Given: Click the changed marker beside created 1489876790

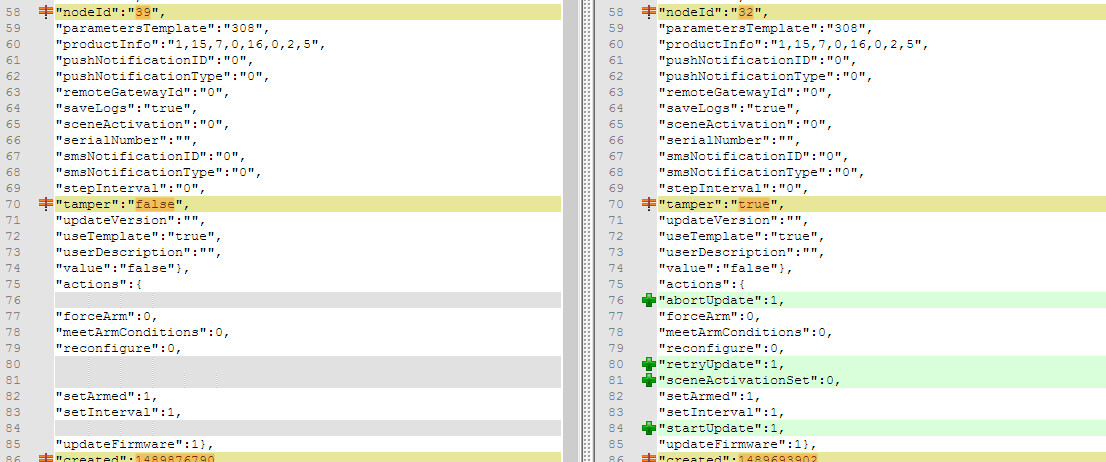Looking at the screenshot, I should click(46, 457).
